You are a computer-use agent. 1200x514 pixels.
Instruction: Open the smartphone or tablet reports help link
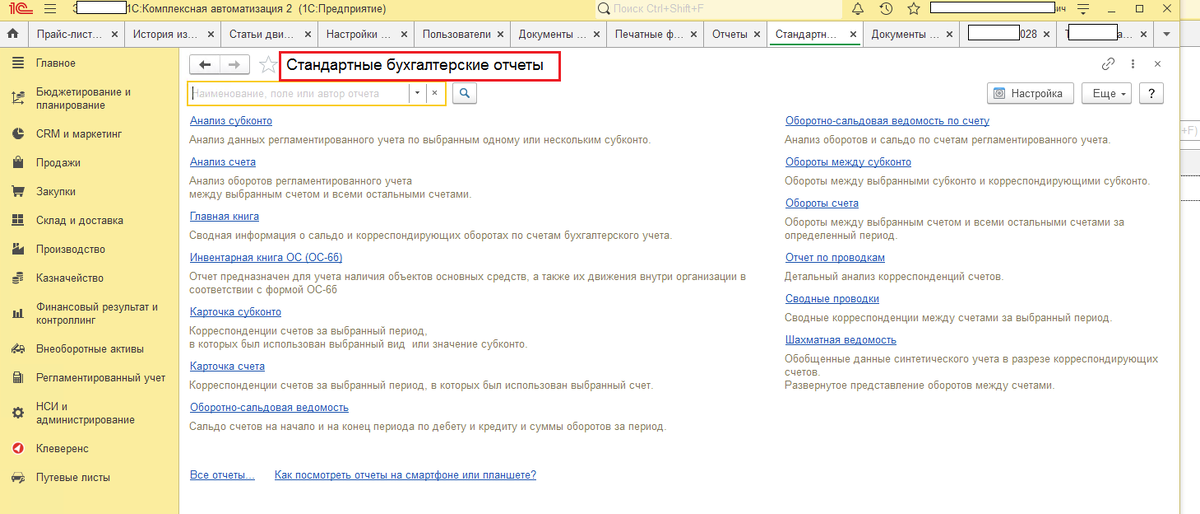(405, 475)
